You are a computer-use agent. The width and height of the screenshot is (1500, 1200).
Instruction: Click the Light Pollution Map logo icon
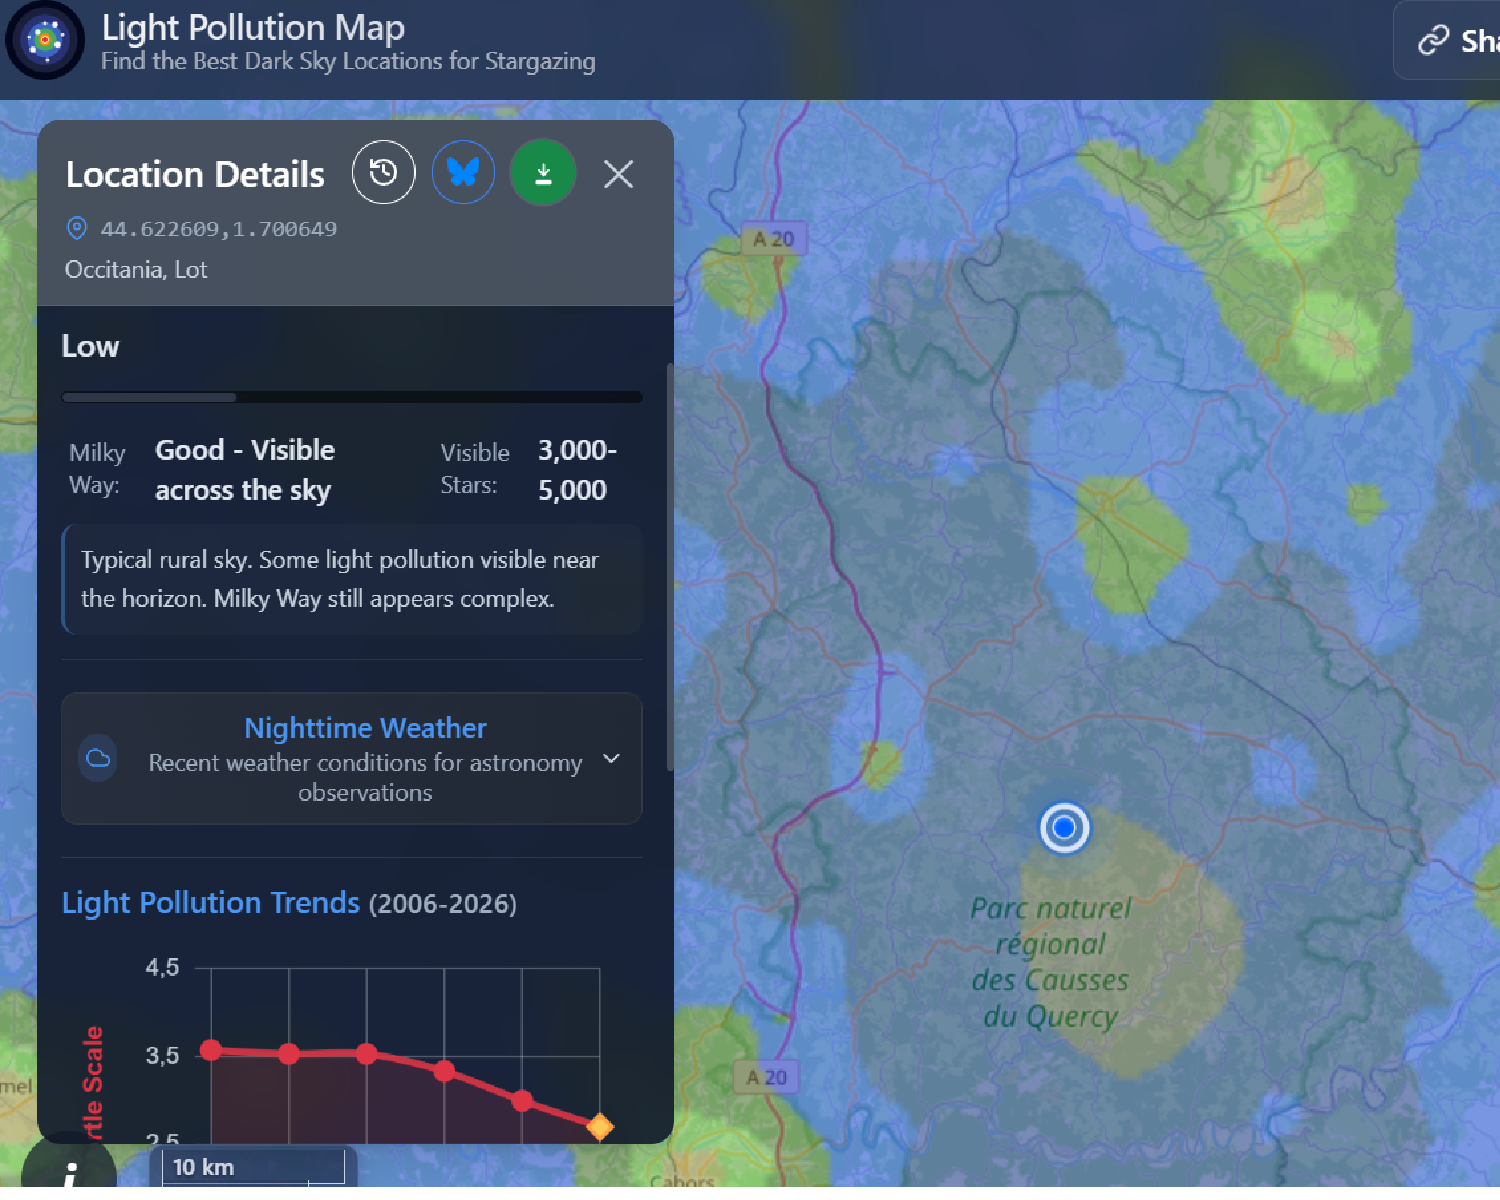pyautogui.click(x=45, y=40)
